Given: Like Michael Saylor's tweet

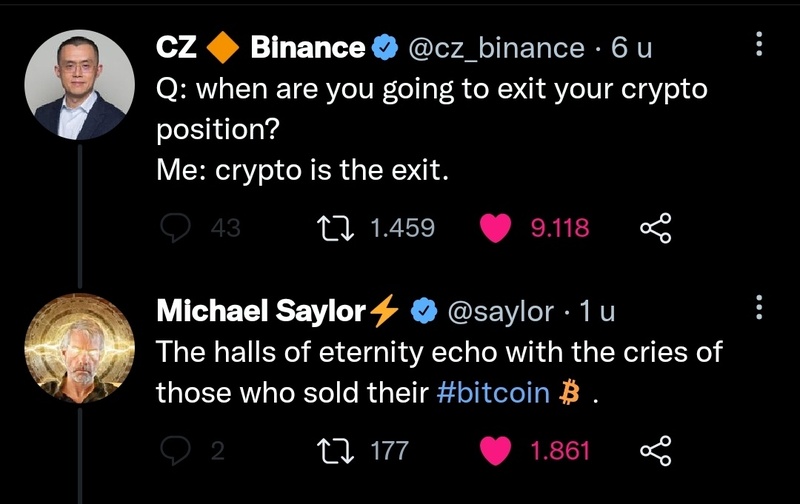Looking at the screenshot, I should coord(497,450).
